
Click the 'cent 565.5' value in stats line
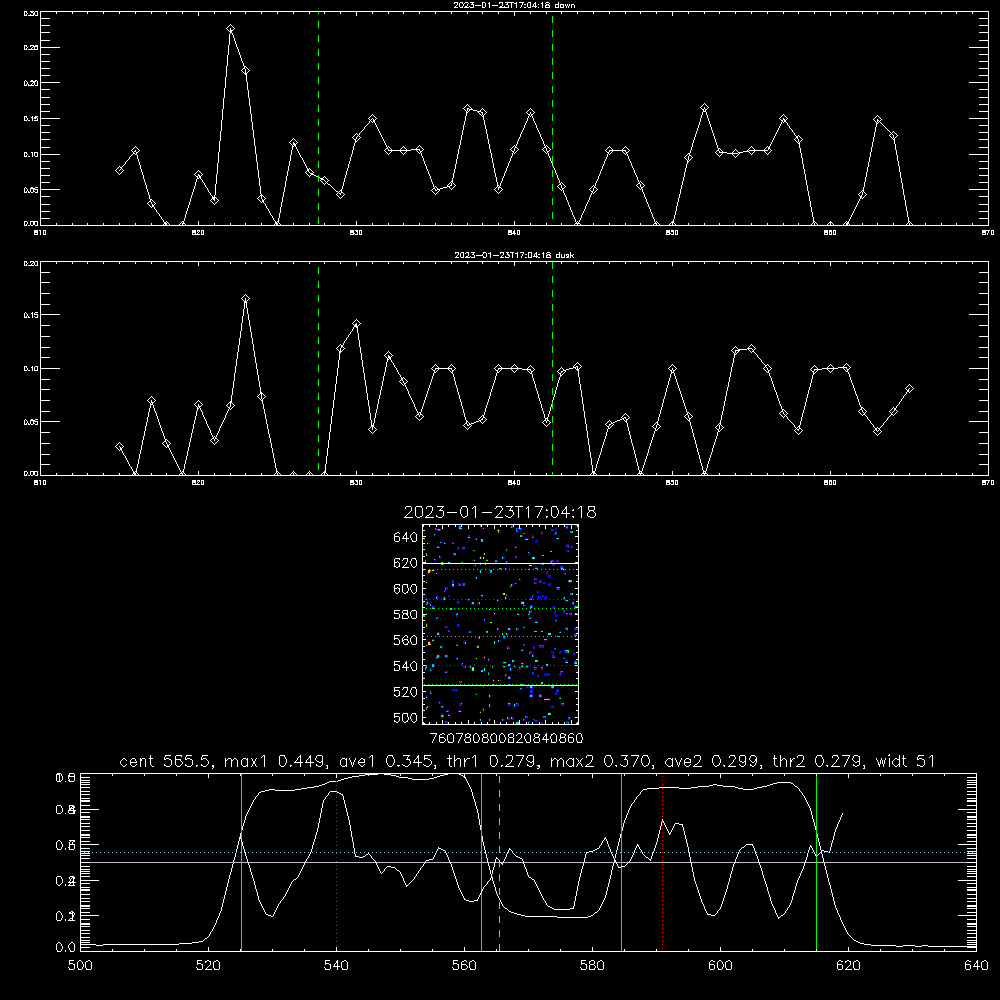pos(165,761)
